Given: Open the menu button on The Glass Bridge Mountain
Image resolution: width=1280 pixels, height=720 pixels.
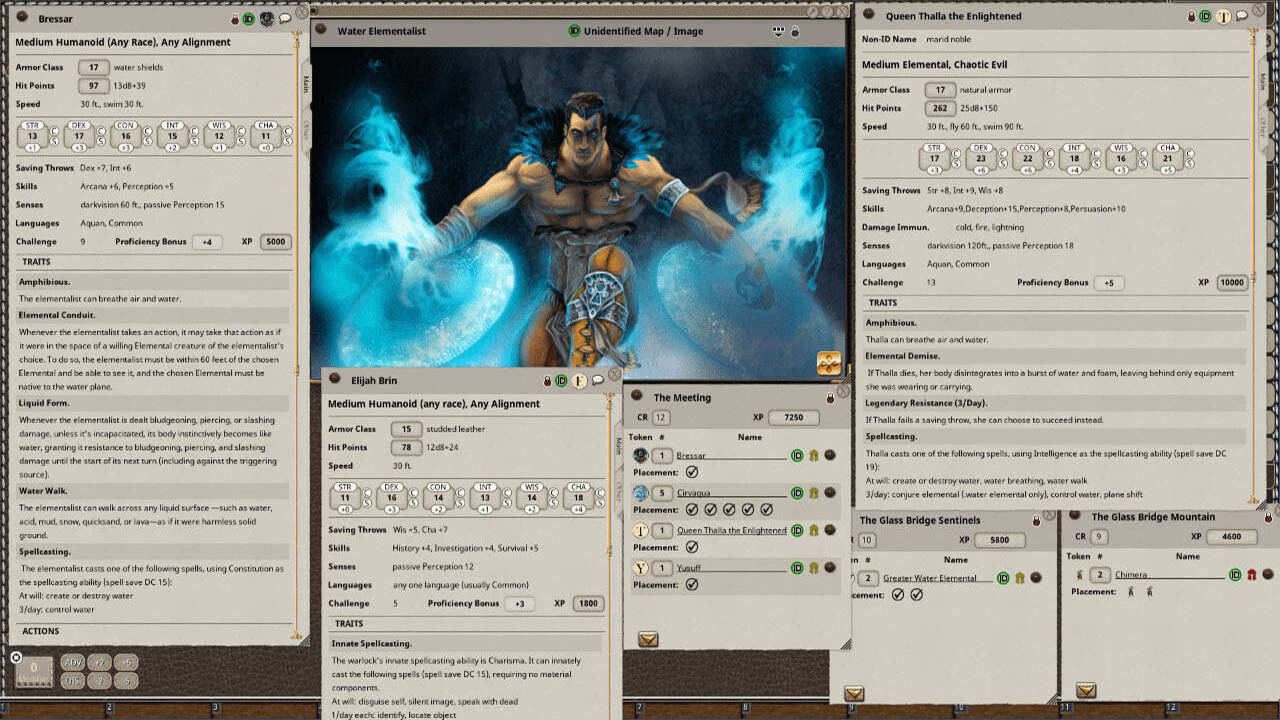Looking at the screenshot, I should [x=1075, y=516].
